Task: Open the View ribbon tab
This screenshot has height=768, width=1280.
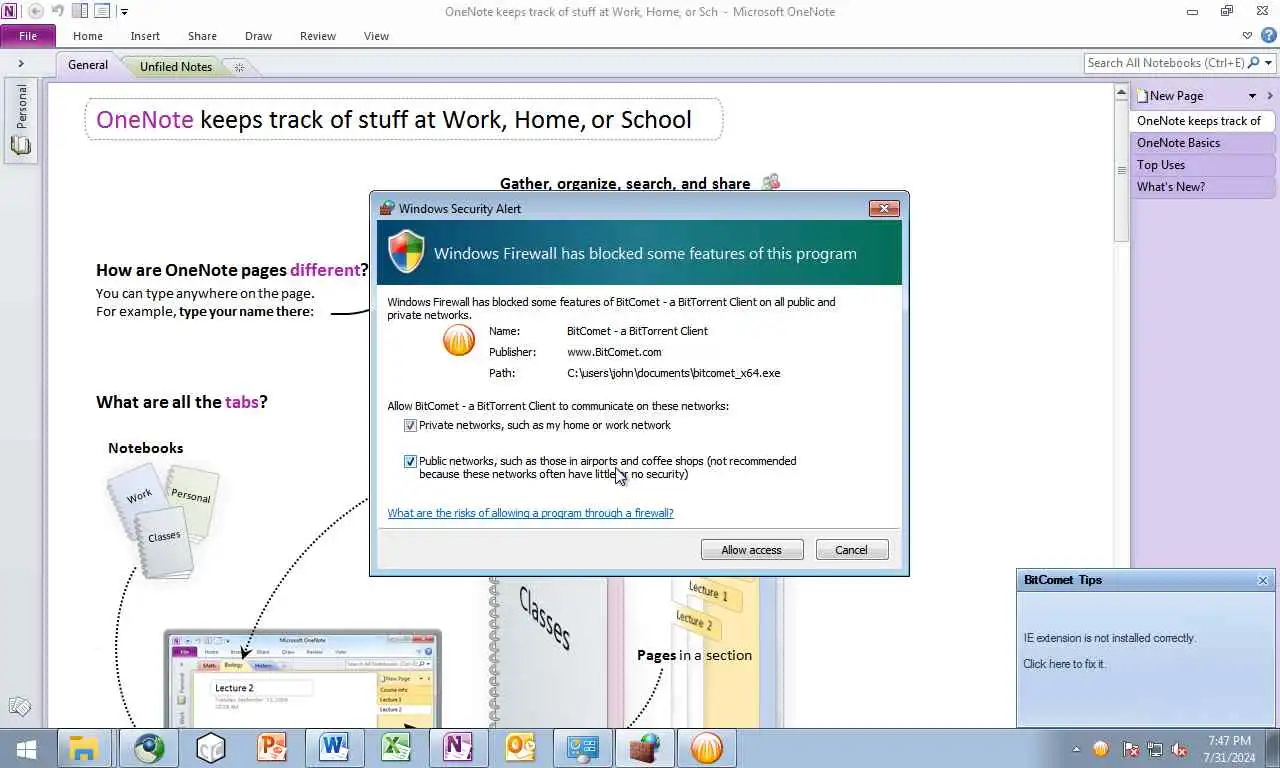Action: tap(376, 36)
